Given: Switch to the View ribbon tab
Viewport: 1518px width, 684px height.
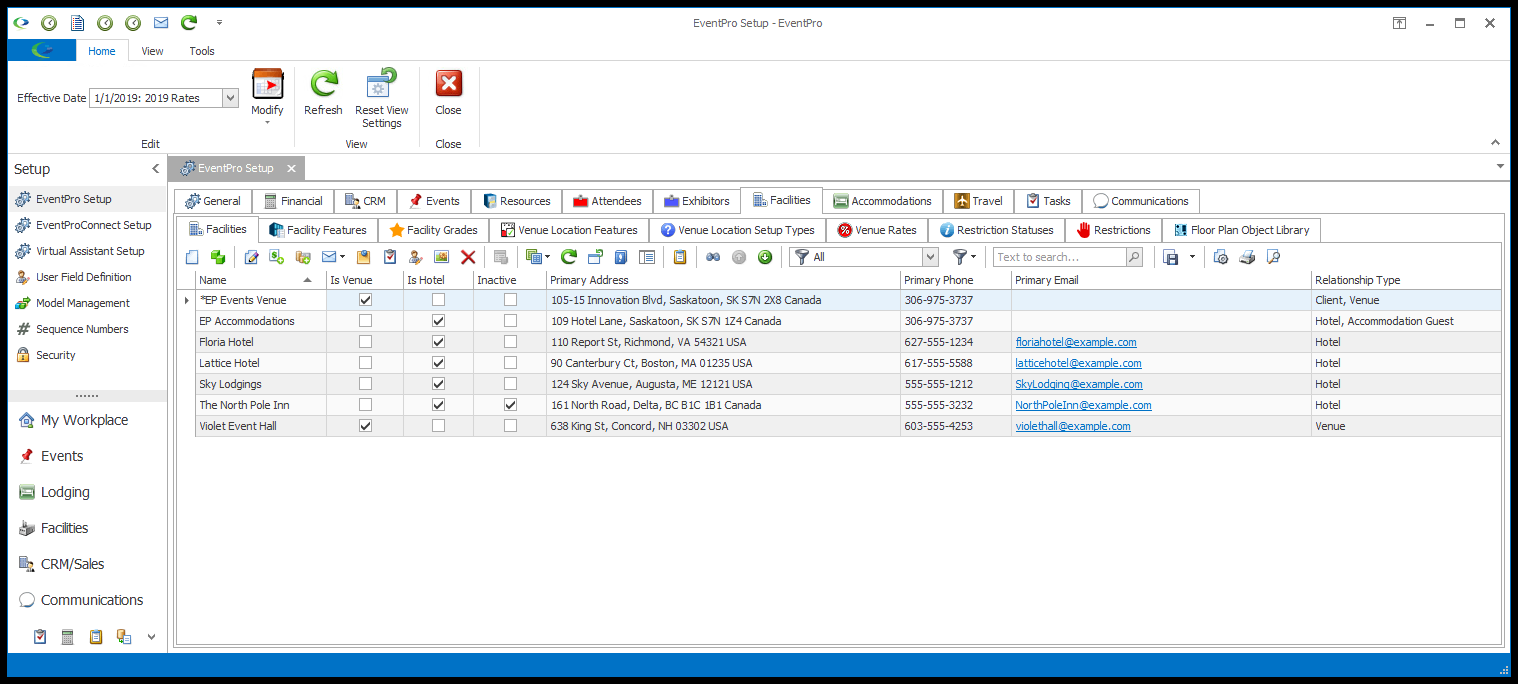Looking at the screenshot, I should point(152,51).
